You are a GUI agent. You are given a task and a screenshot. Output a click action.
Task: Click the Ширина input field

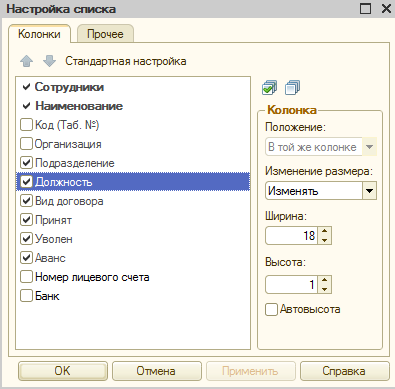click(291, 236)
